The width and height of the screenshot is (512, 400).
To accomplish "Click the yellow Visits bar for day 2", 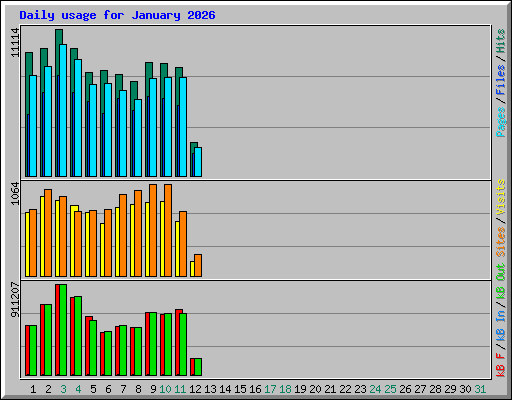I will click(x=42, y=236).
